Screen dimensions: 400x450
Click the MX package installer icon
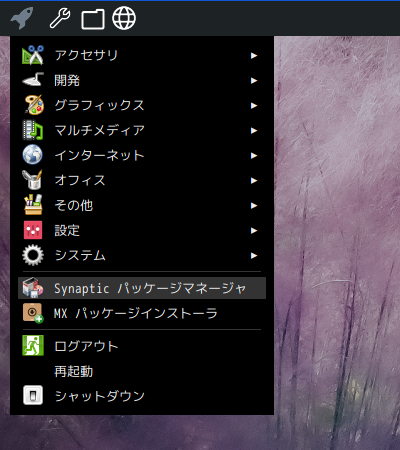point(33,313)
